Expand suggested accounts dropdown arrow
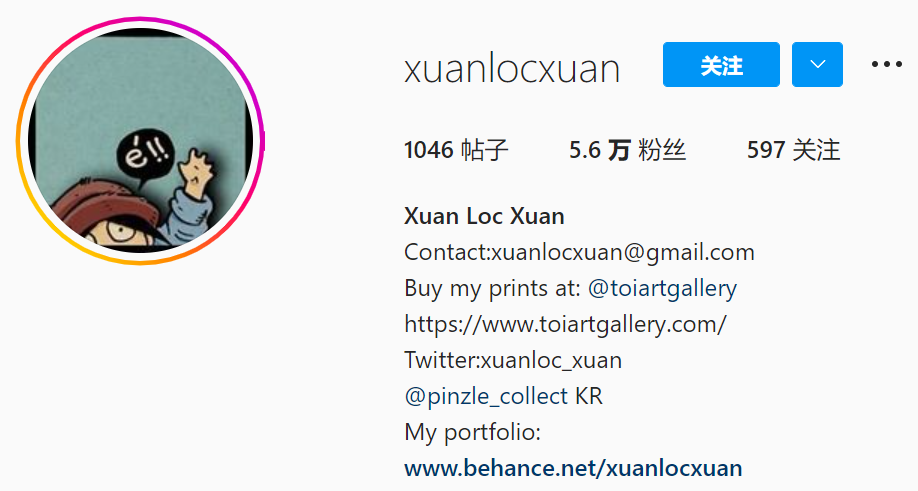The image size is (918, 491). click(817, 64)
